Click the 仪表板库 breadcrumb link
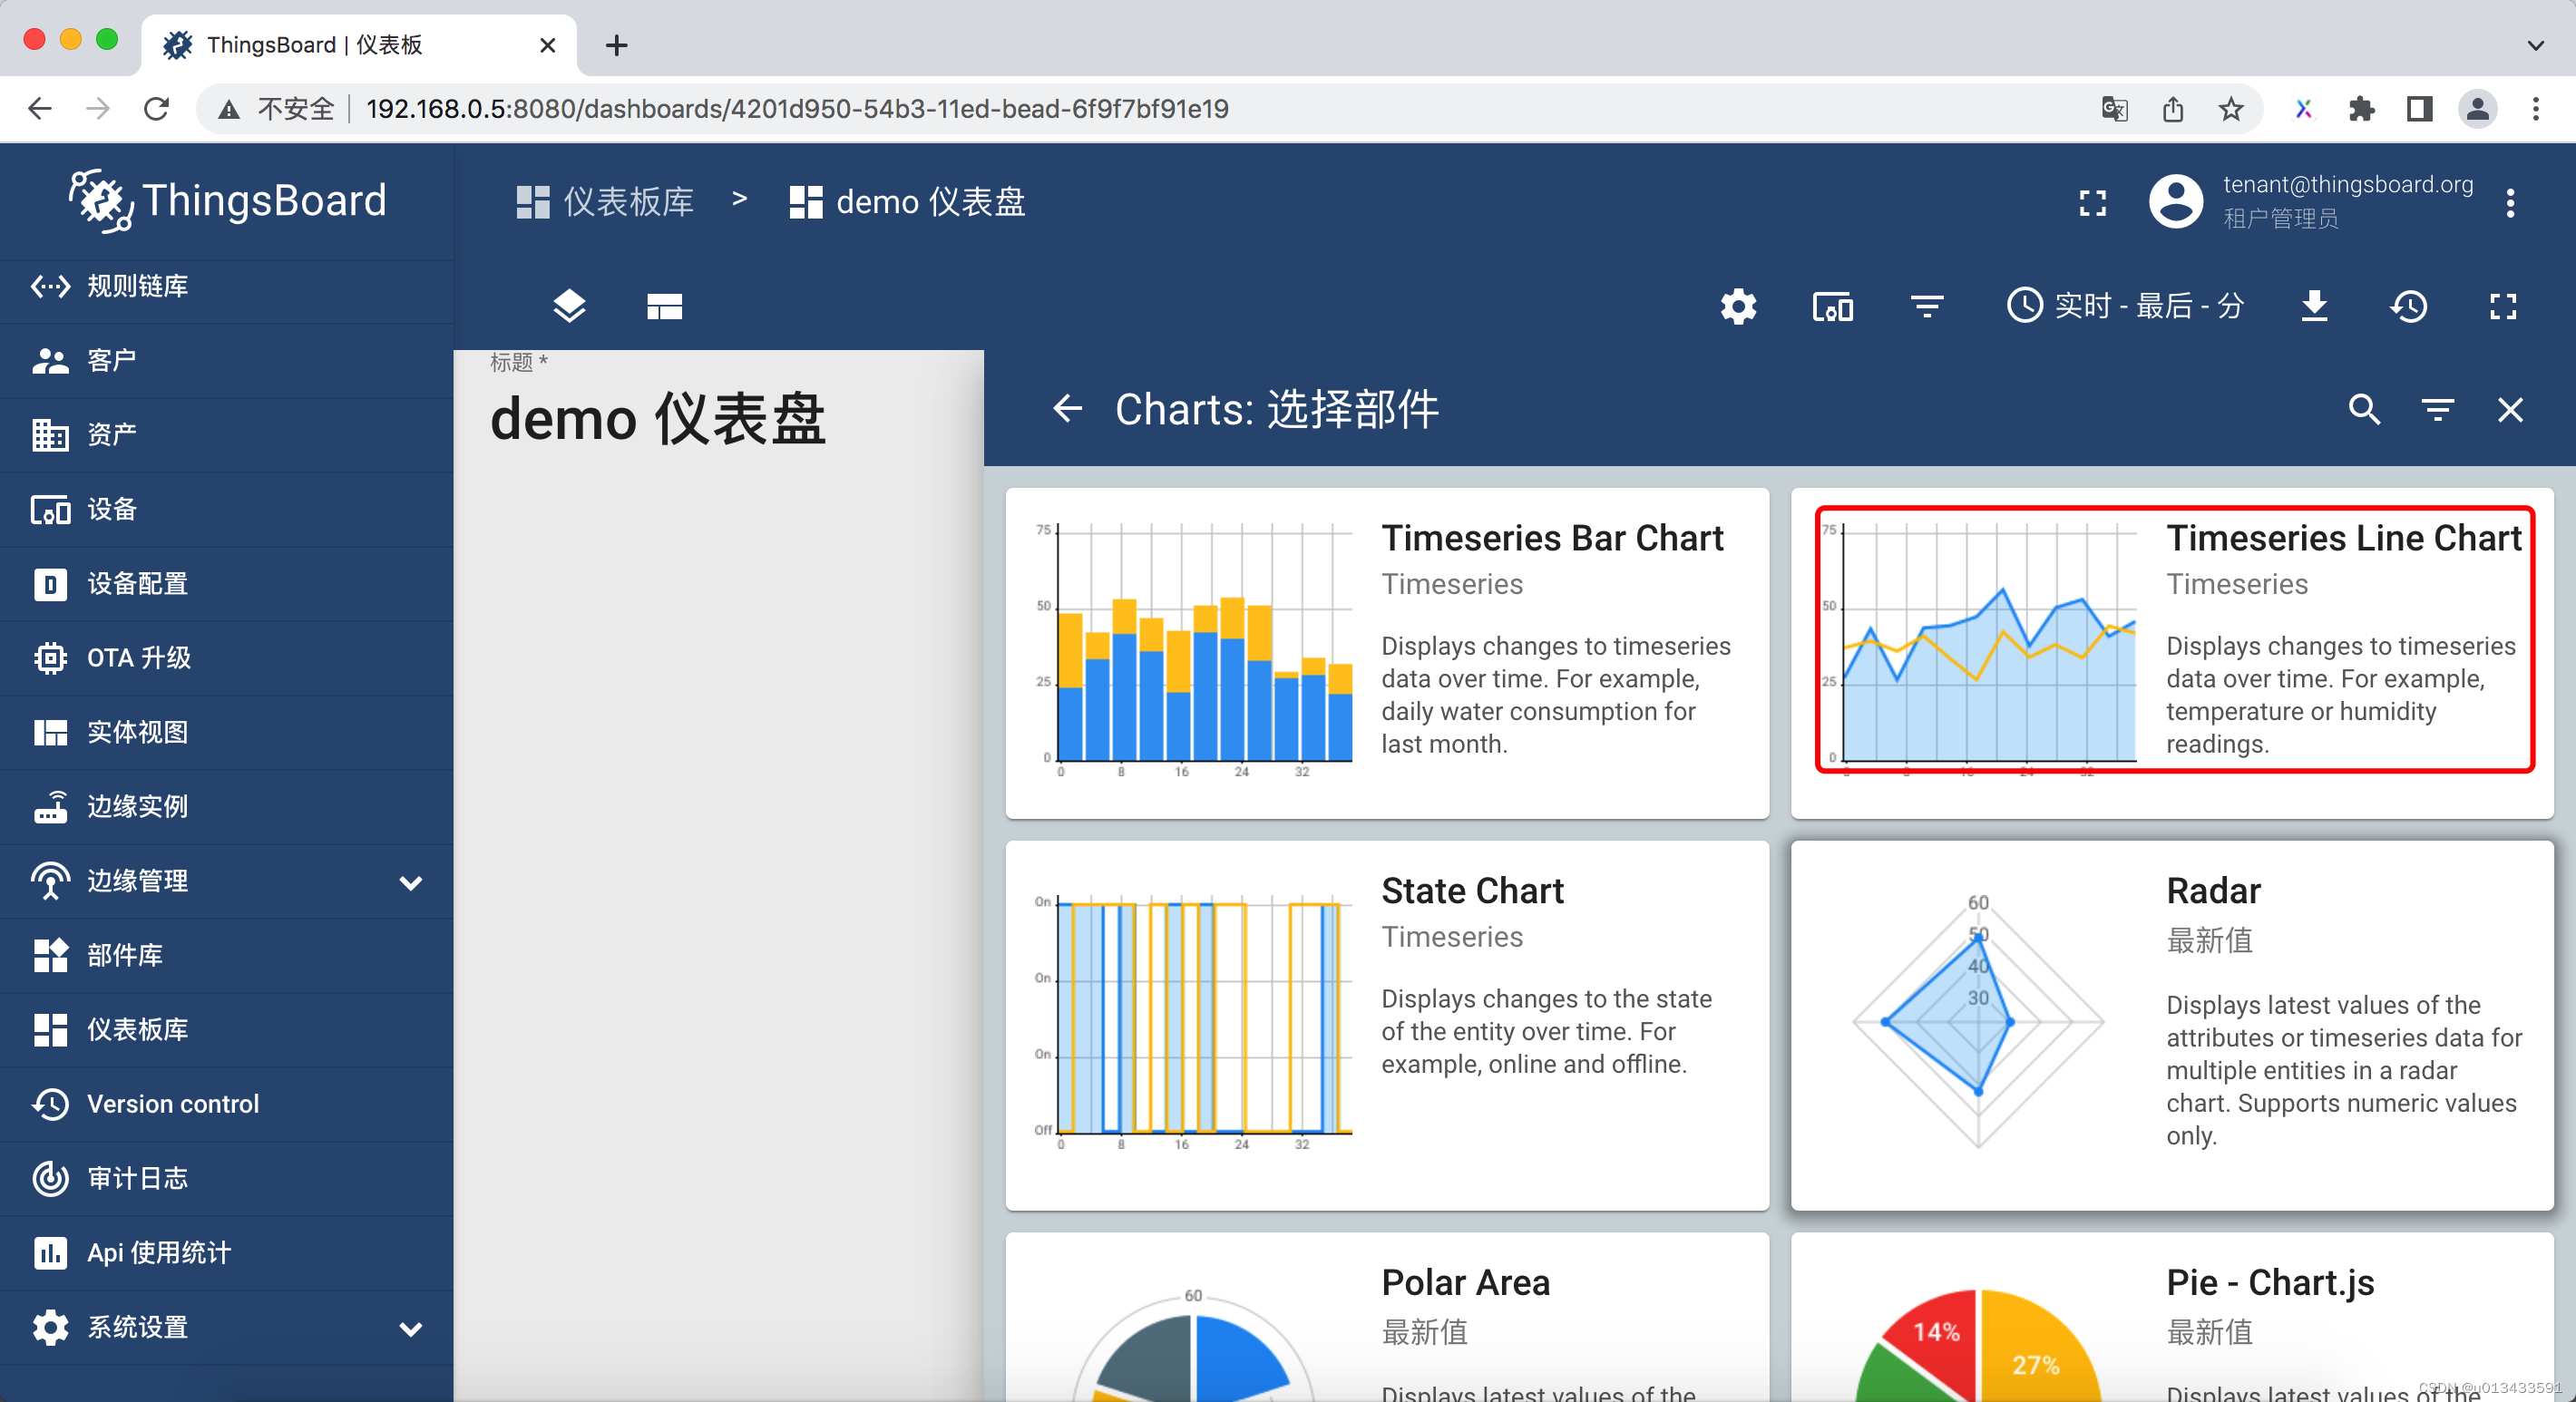Image resolution: width=2576 pixels, height=1402 pixels. point(605,202)
